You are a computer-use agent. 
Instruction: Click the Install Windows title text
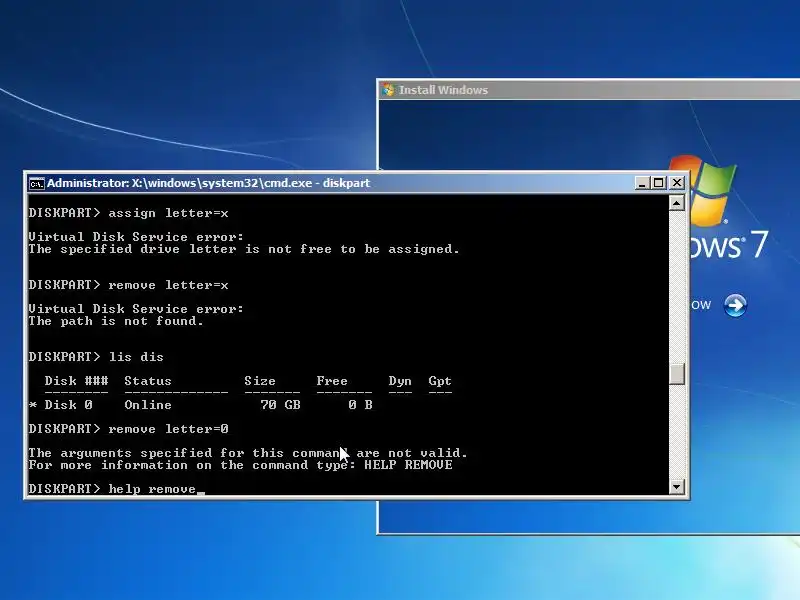point(443,90)
